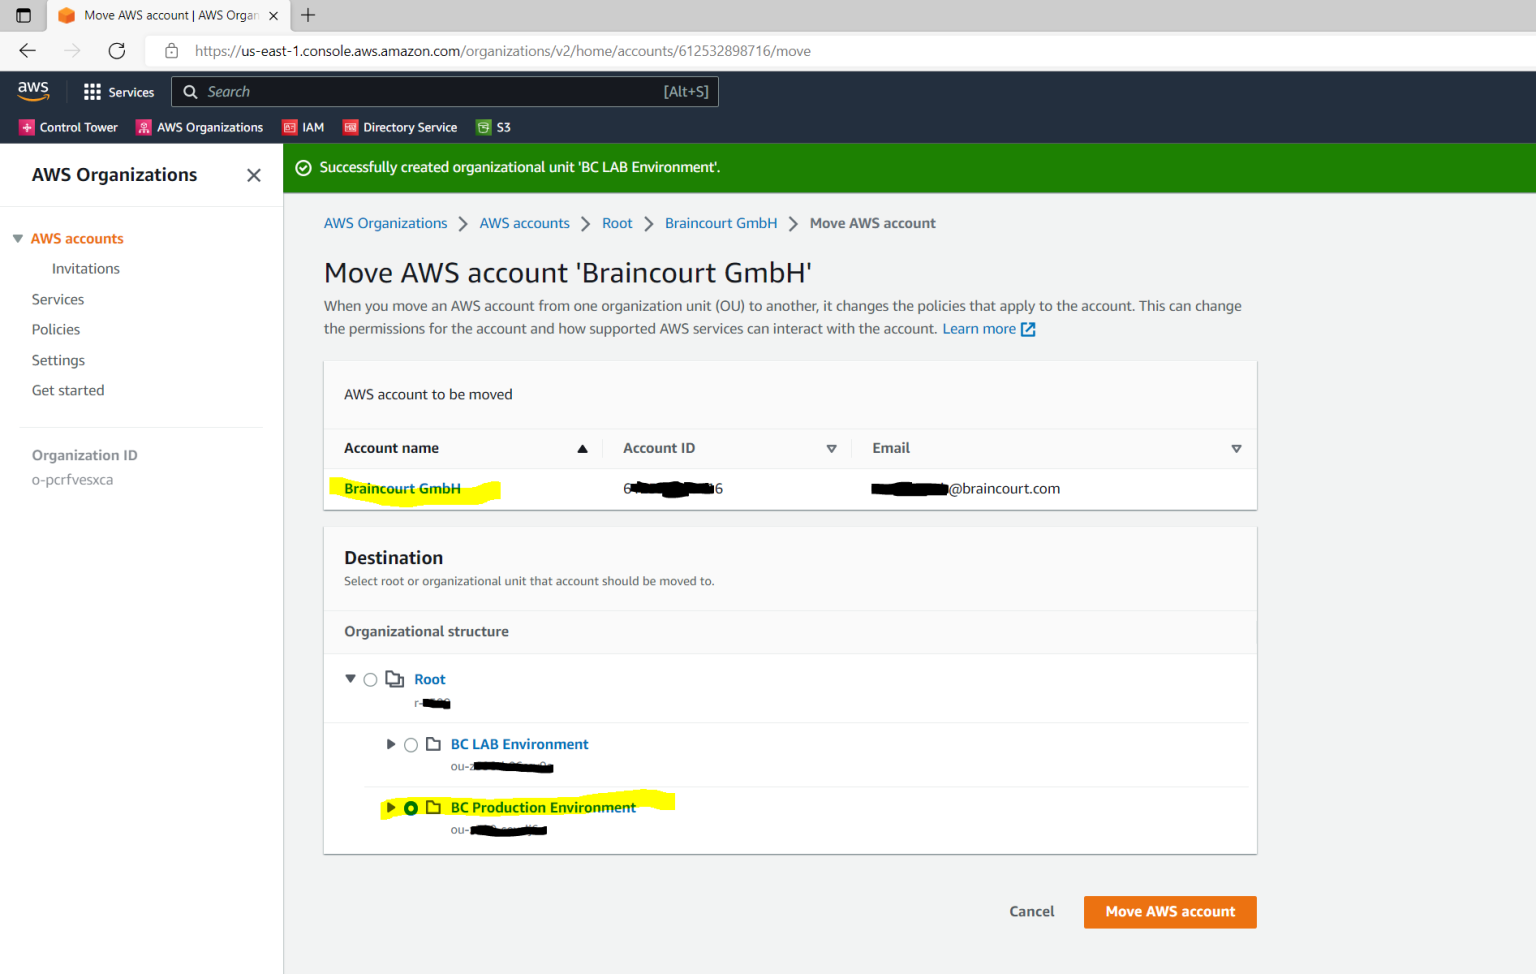
Task: Click the AWS home logo
Action: [x=33, y=91]
